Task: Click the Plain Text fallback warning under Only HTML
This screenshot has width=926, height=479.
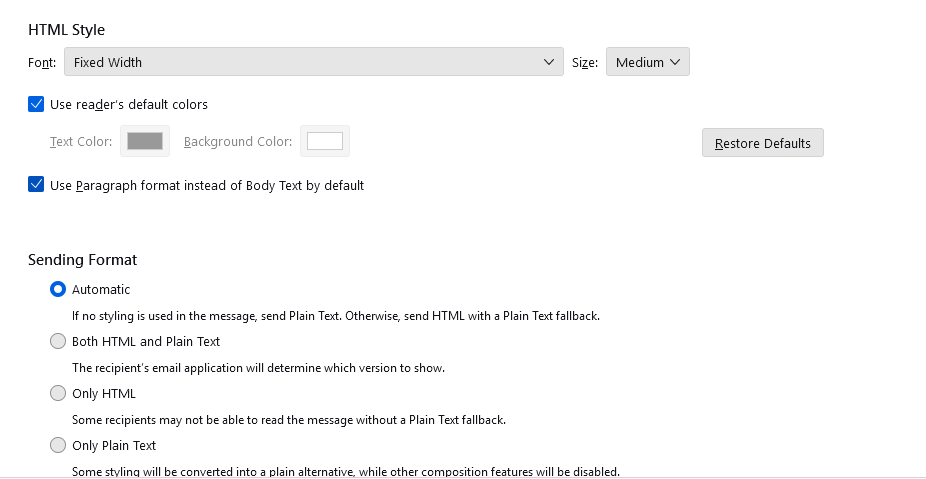Action: (289, 420)
